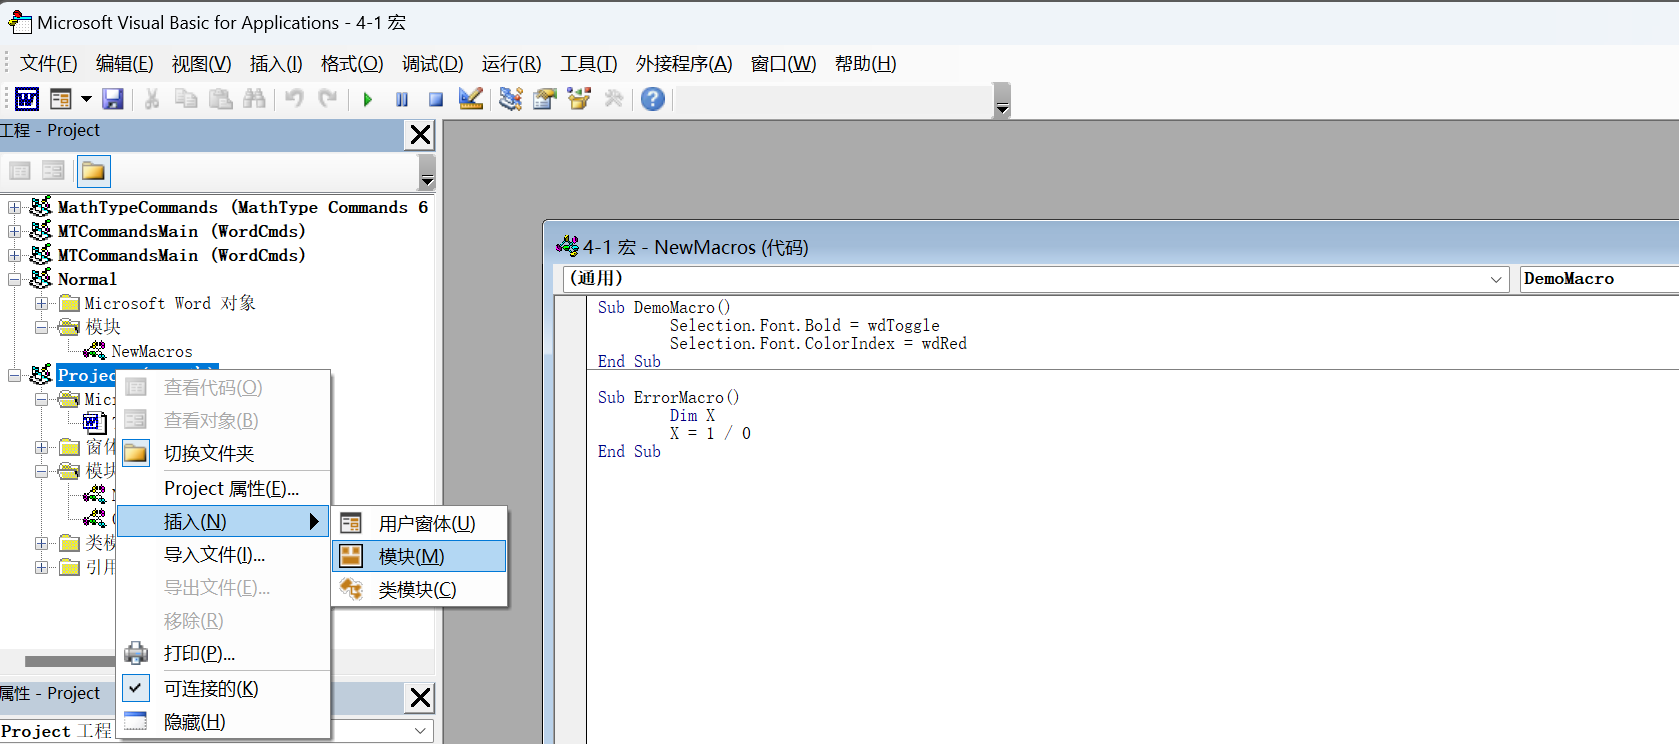Select the Normal project in the tree
The width and height of the screenshot is (1679, 744).
[x=87, y=280]
